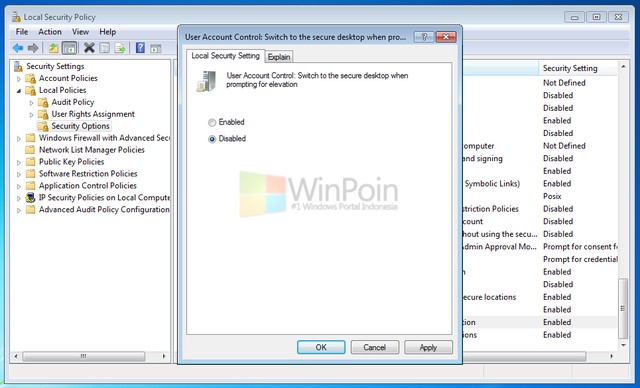The width and height of the screenshot is (640, 388).
Task: Click the "Symbolic Links)" policy row text
Action: 492,184
